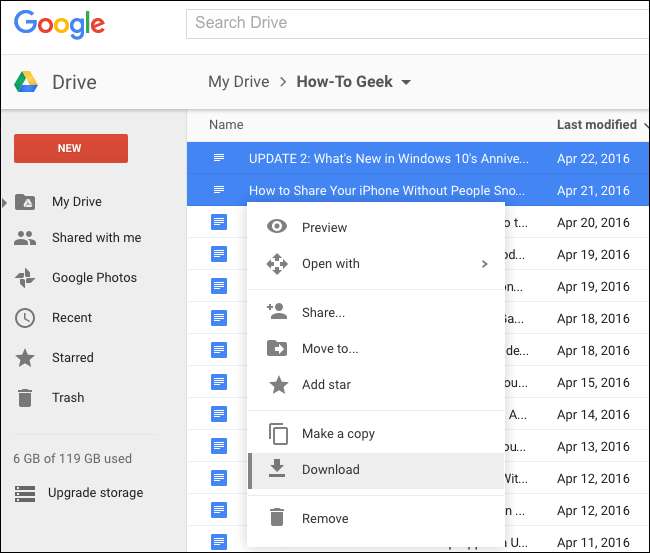Expand the My Drive tree arrow
The image size is (650, 553).
[5, 202]
